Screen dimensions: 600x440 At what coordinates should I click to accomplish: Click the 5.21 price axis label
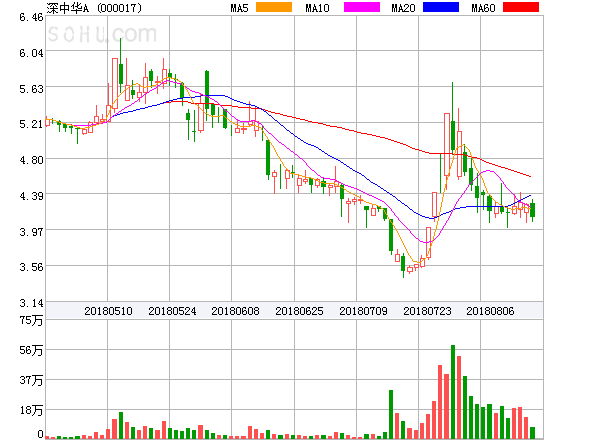[x=31, y=124]
